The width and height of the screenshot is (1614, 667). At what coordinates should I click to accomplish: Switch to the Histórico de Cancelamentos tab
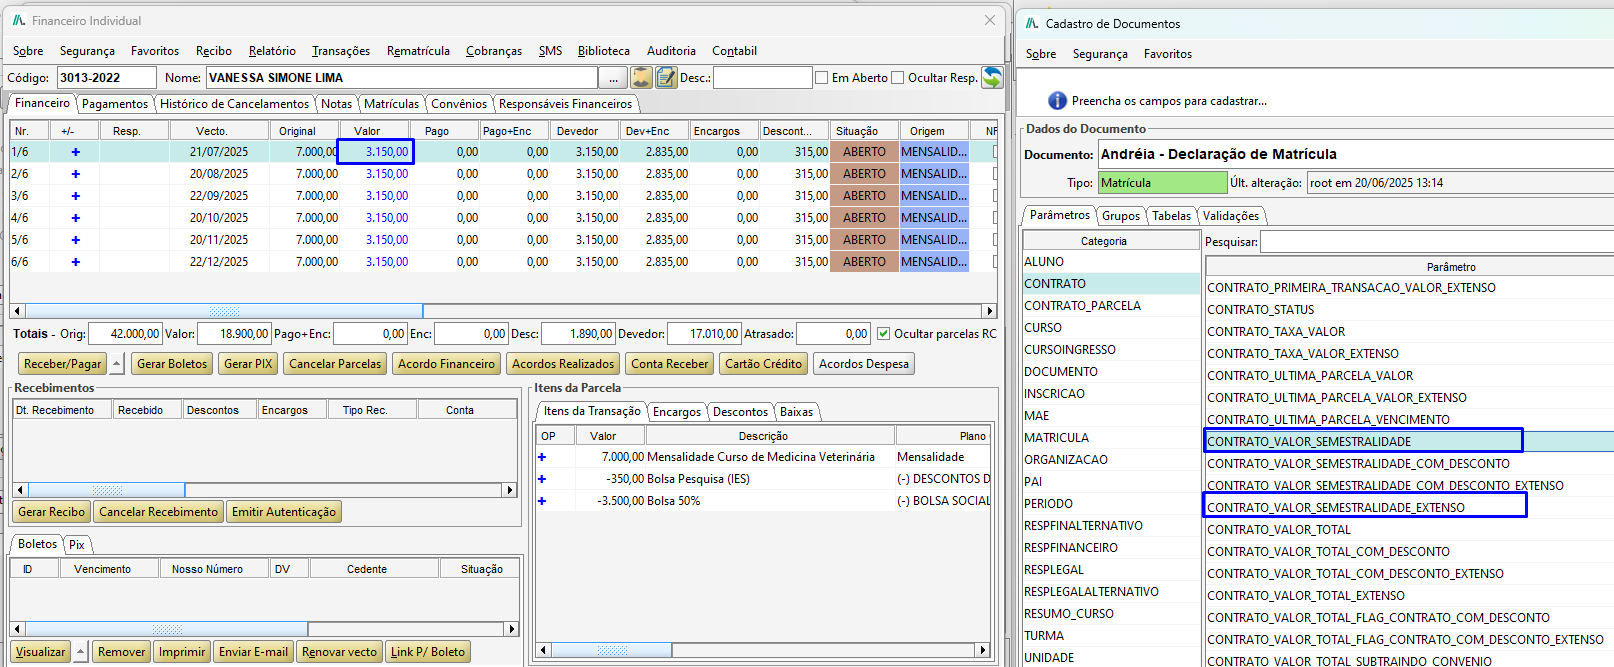(235, 104)
